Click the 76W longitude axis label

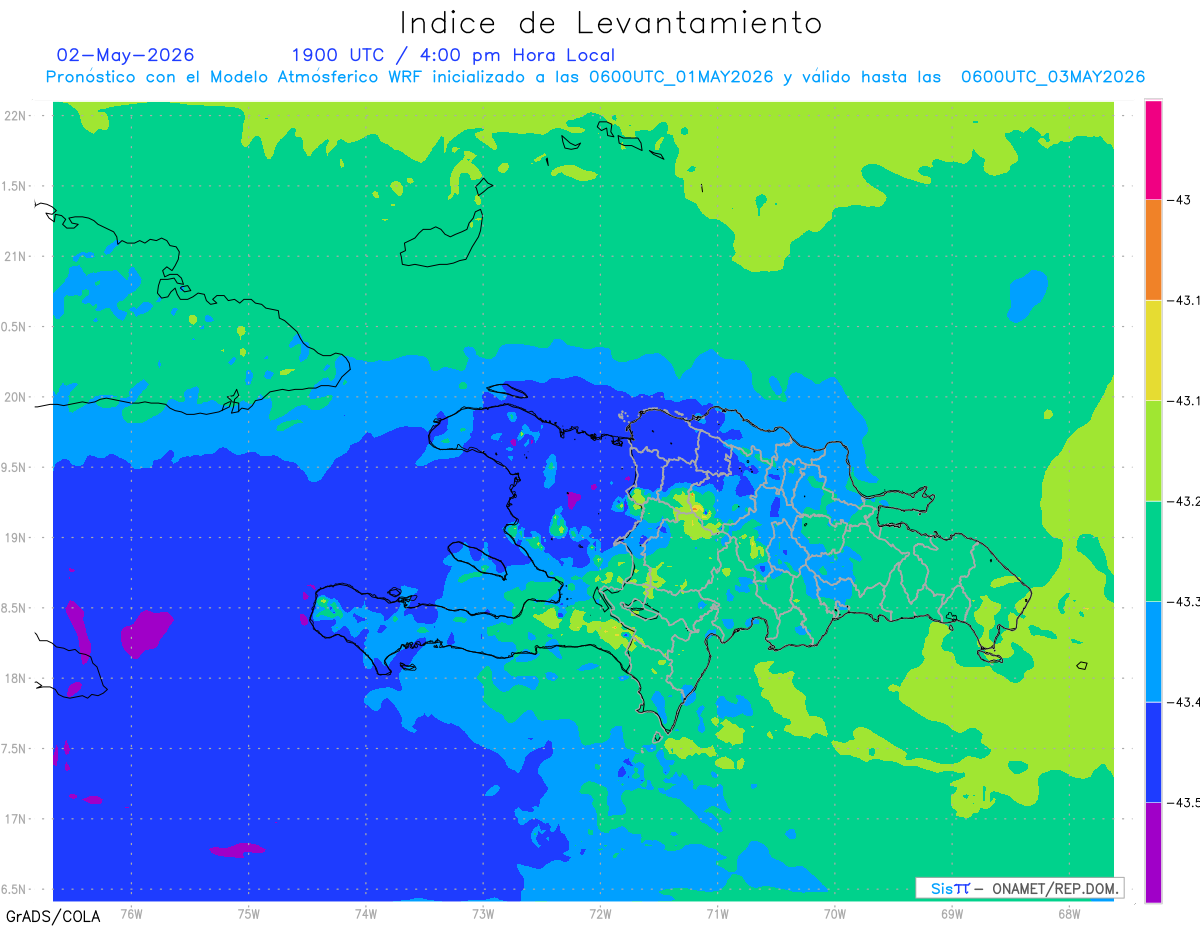(x=131, y=913)
